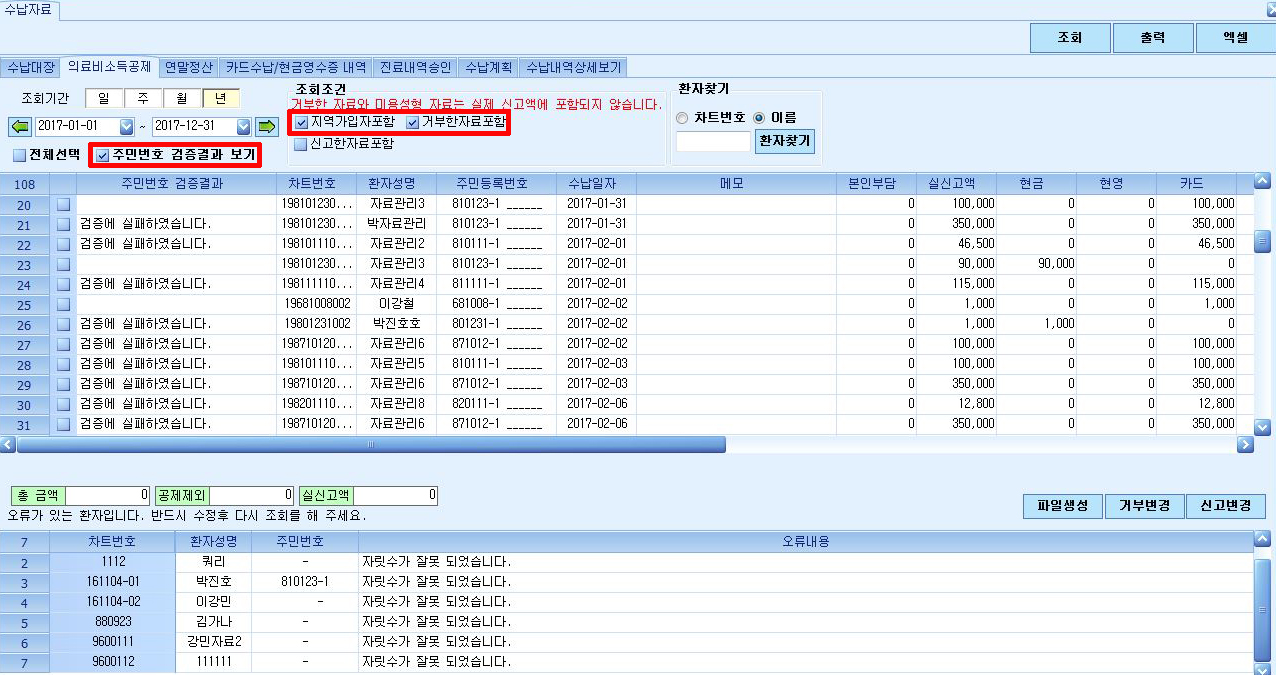Viewport: 1278px width, 675px height.
Task: Check the checkbox in row 28
Action: click(x=63, y=364)
